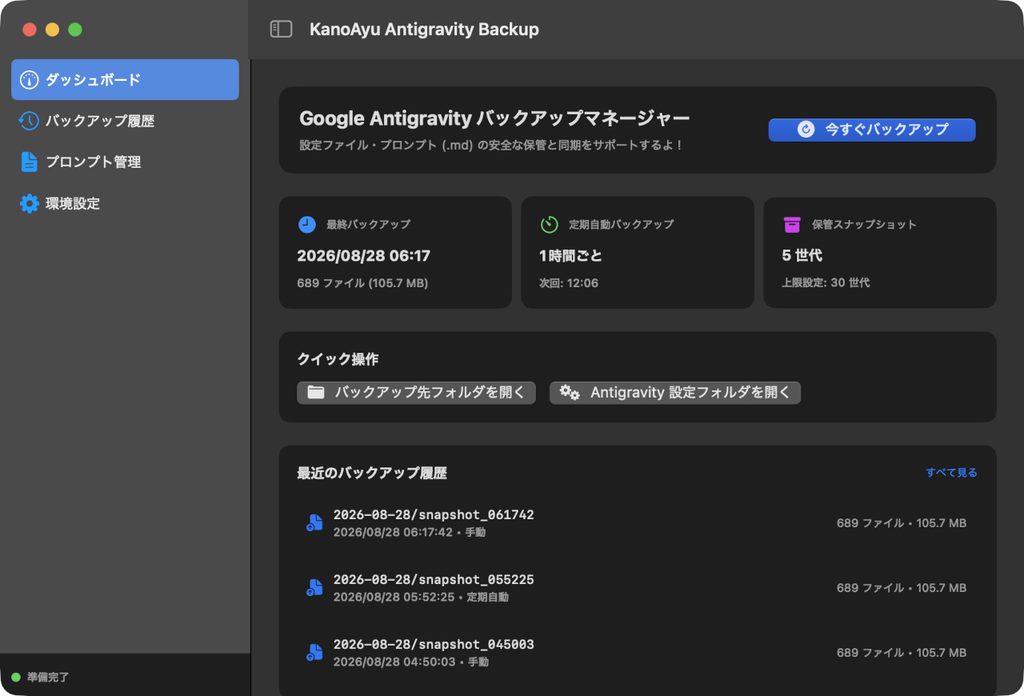1024x696 pixels.
Task: Open the ダッシュボード sidebar item
Action: [x=125, y=80]
